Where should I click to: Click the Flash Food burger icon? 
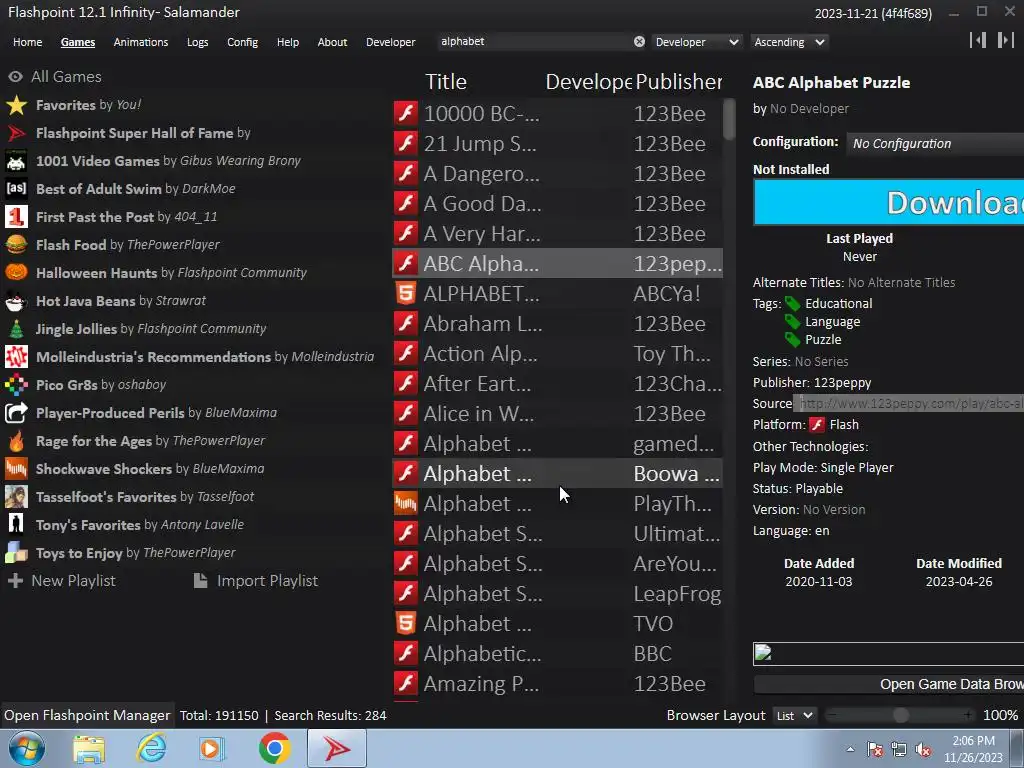click(x=16, y=245)
